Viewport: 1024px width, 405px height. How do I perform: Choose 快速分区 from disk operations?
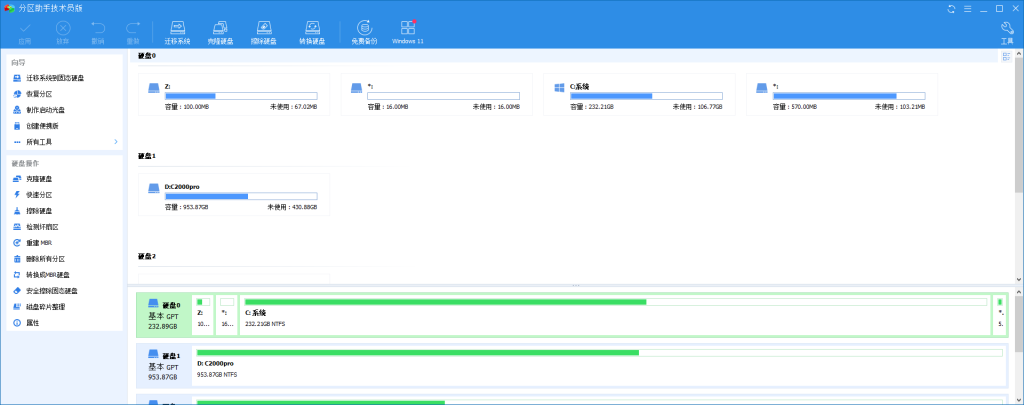[39, 194]
